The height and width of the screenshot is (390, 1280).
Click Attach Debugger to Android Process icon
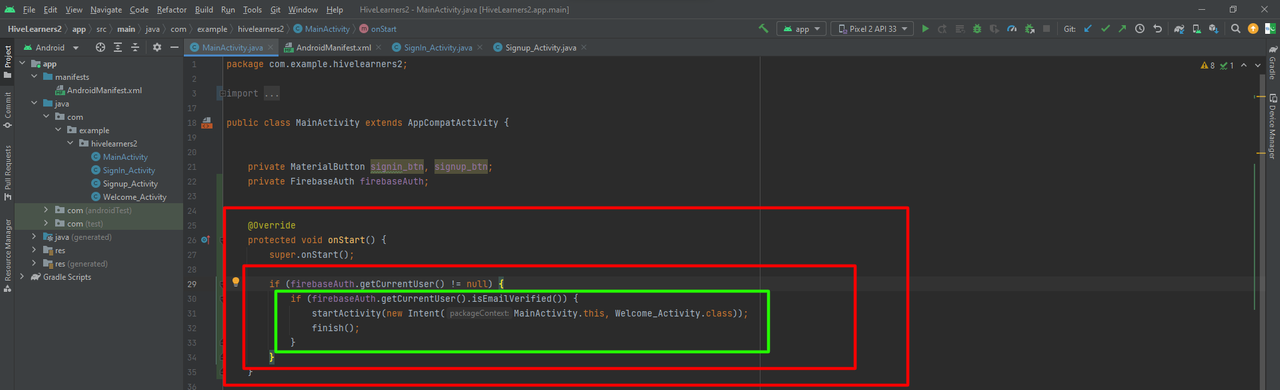click(1030, 29)
